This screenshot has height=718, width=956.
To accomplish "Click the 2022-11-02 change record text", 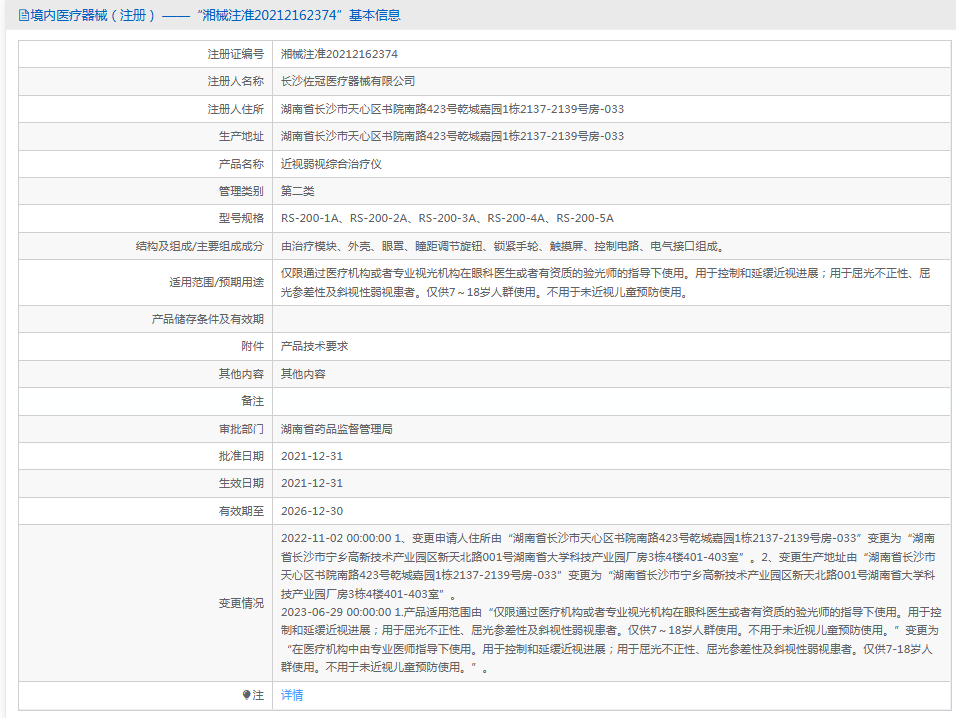I will pos(608,566).
